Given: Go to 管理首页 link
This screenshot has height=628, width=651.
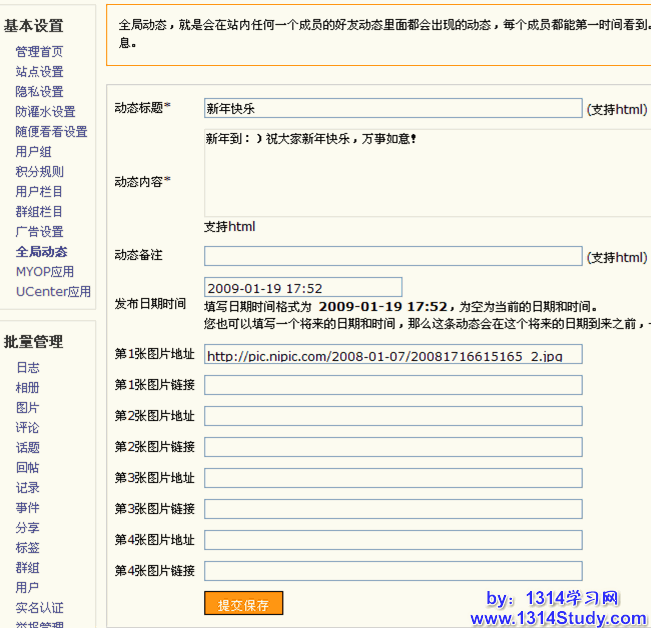Looking at the screenshot, I should (x=39, y=52).
